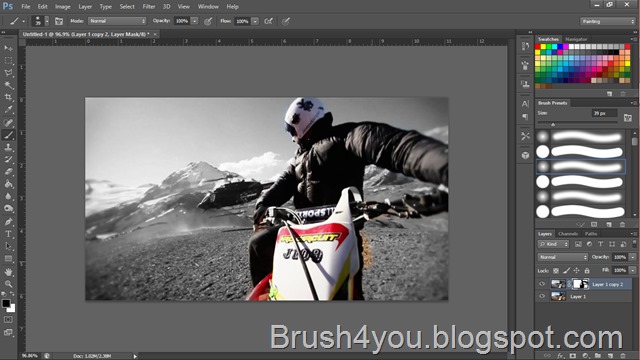Image resolution: width=640 pixels, height=360 pixels.
Task: Select the Magic Wand tool
Action: [x=8, y=85]
